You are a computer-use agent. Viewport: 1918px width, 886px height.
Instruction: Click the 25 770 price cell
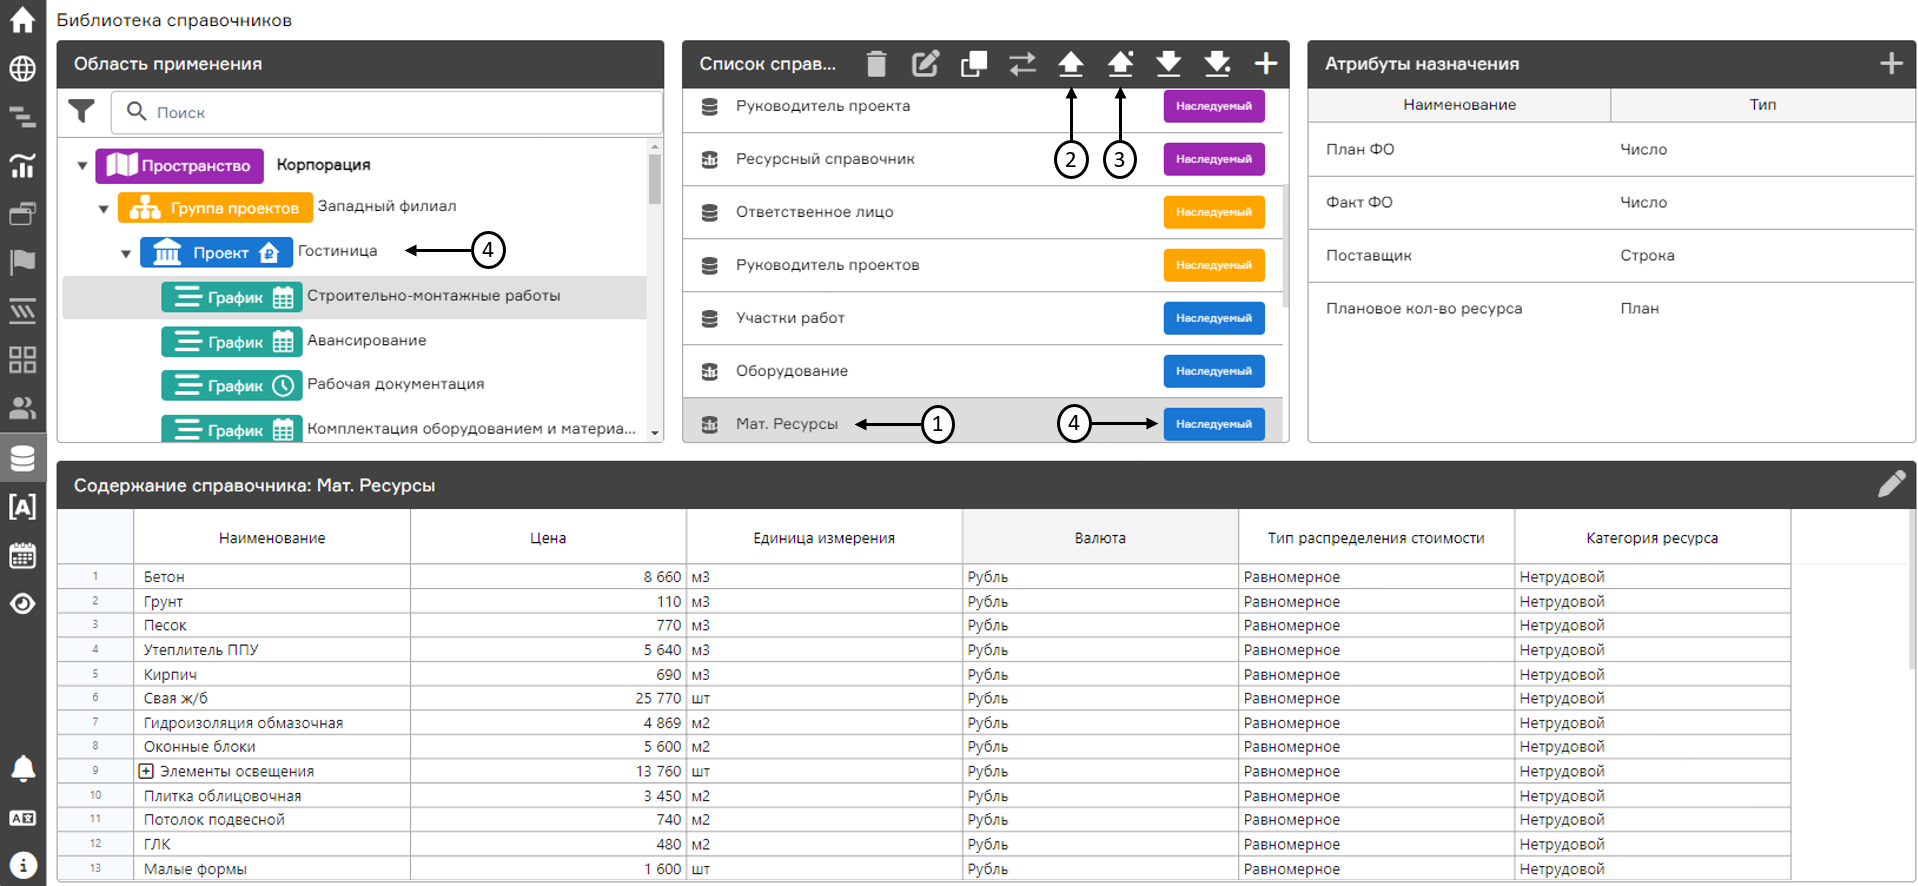coord(548,698)
